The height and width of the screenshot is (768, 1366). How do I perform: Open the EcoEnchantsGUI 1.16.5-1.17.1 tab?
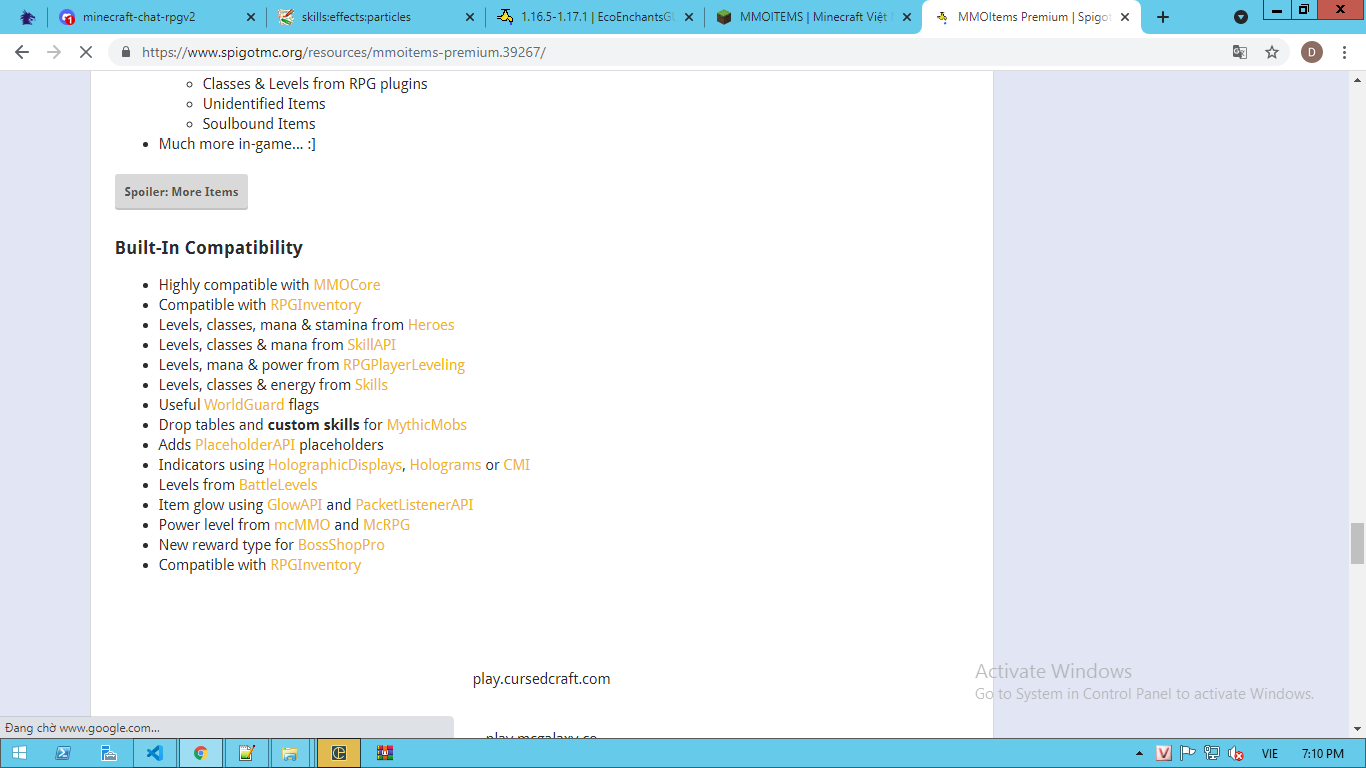(584, 17)
